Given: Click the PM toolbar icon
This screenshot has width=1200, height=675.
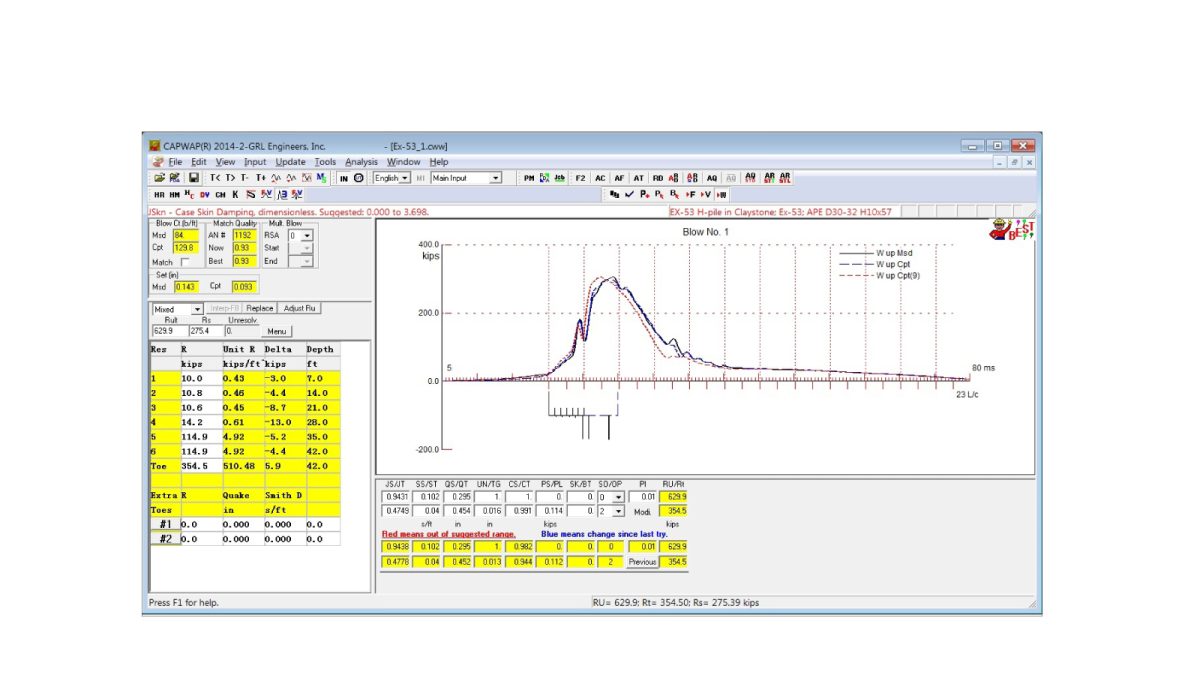Looking at the screenshot, I should [x=529, y=178].
